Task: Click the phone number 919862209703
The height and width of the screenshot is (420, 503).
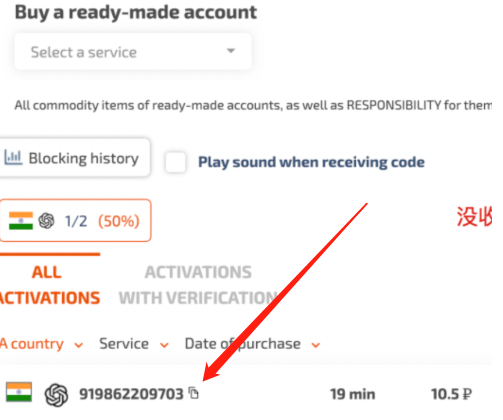Action: [x=131, y=394]
